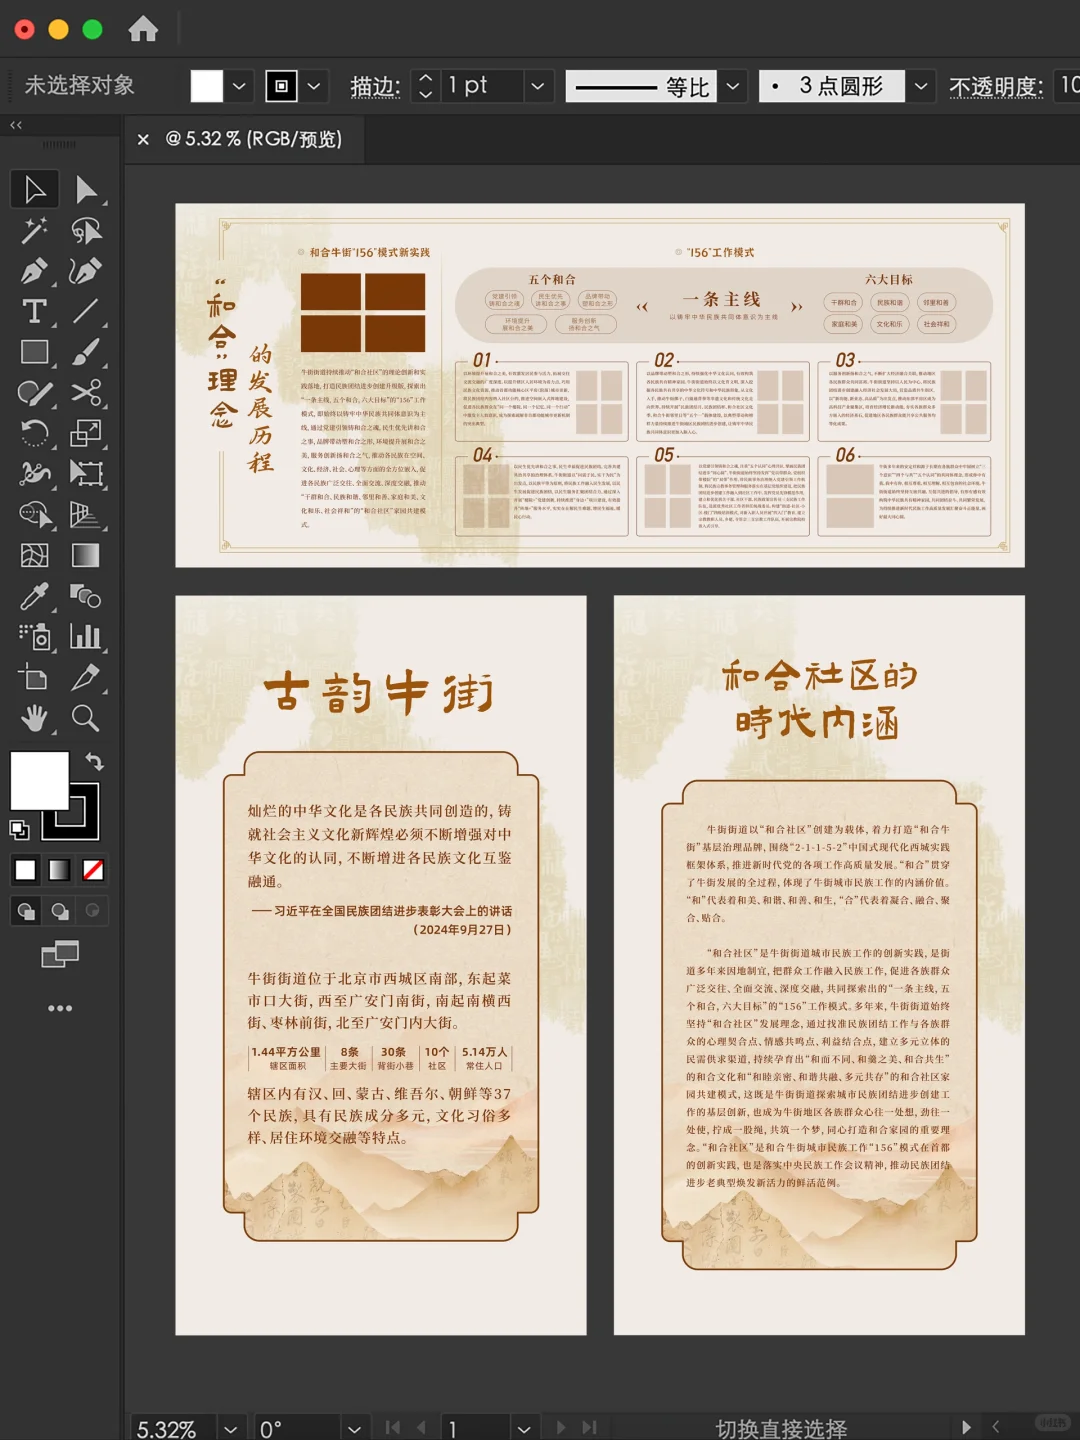Screen dimensions: 1080x1440
Task: Select the Gradient tool
Action: [86, 555]
